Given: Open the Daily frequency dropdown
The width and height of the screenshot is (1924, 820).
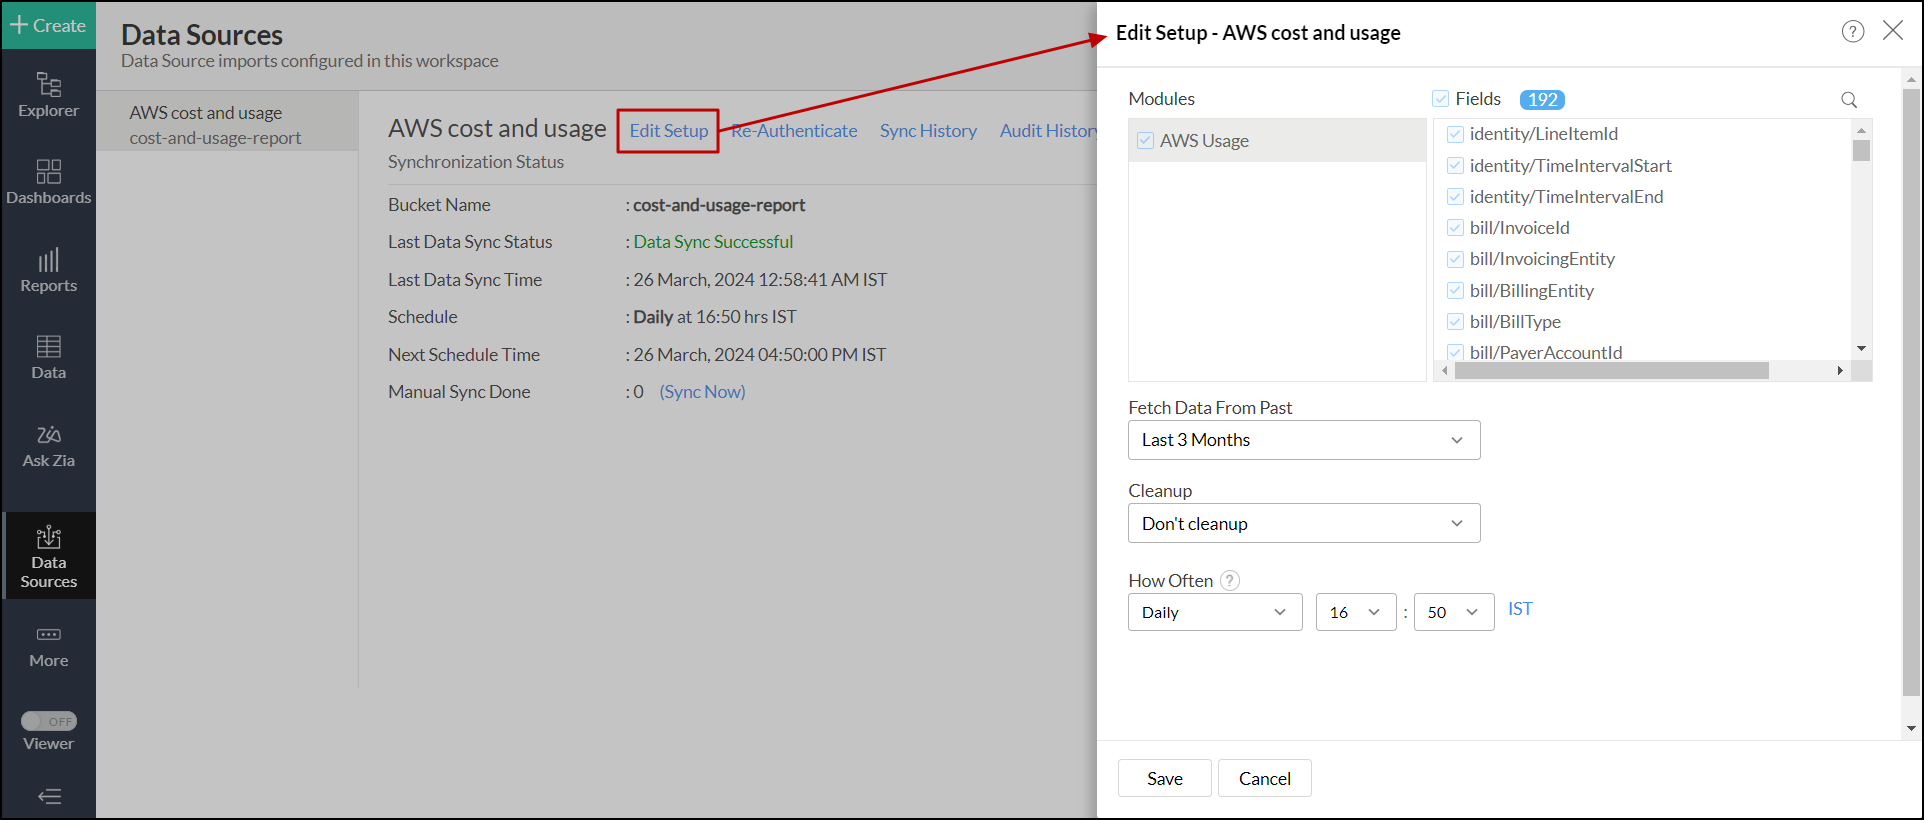Looking at the screenshot, I should click(1214, 612).
